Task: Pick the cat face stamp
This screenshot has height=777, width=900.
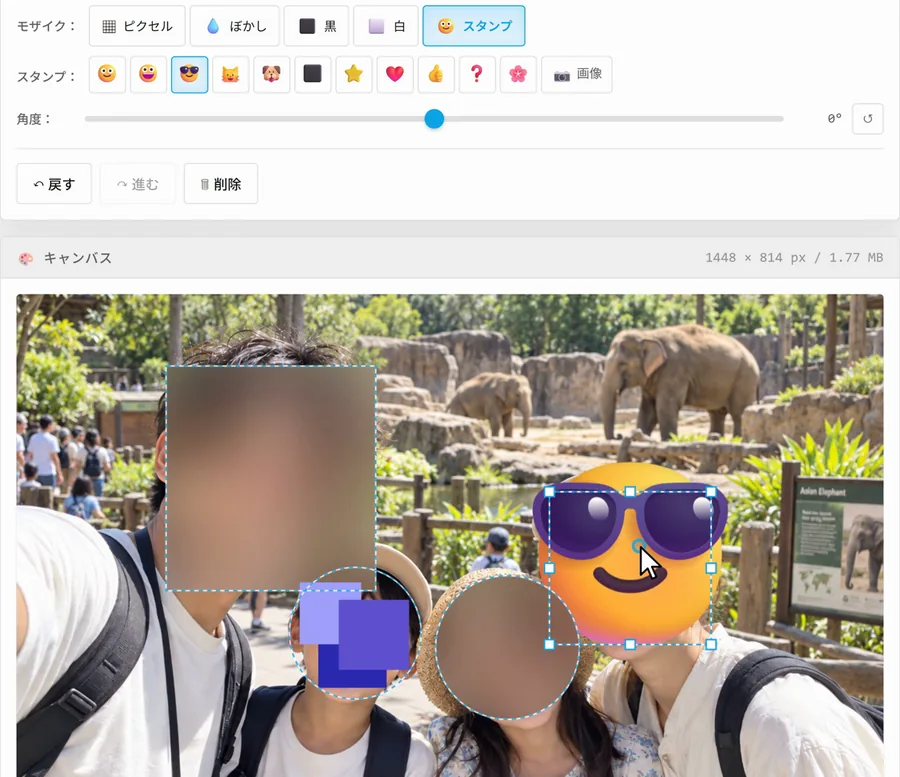Action: 231,74
